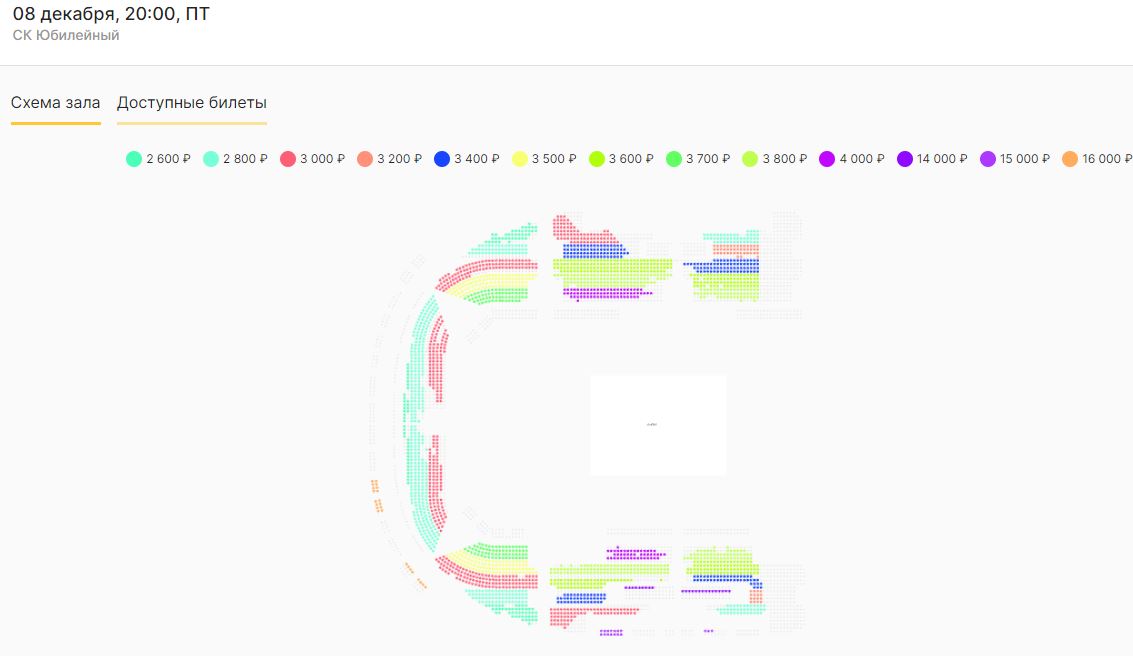The width and height of the screenshot is (1133, 656).
Task: Select the 2 600 ₽ price swatch
Action: 134,159
